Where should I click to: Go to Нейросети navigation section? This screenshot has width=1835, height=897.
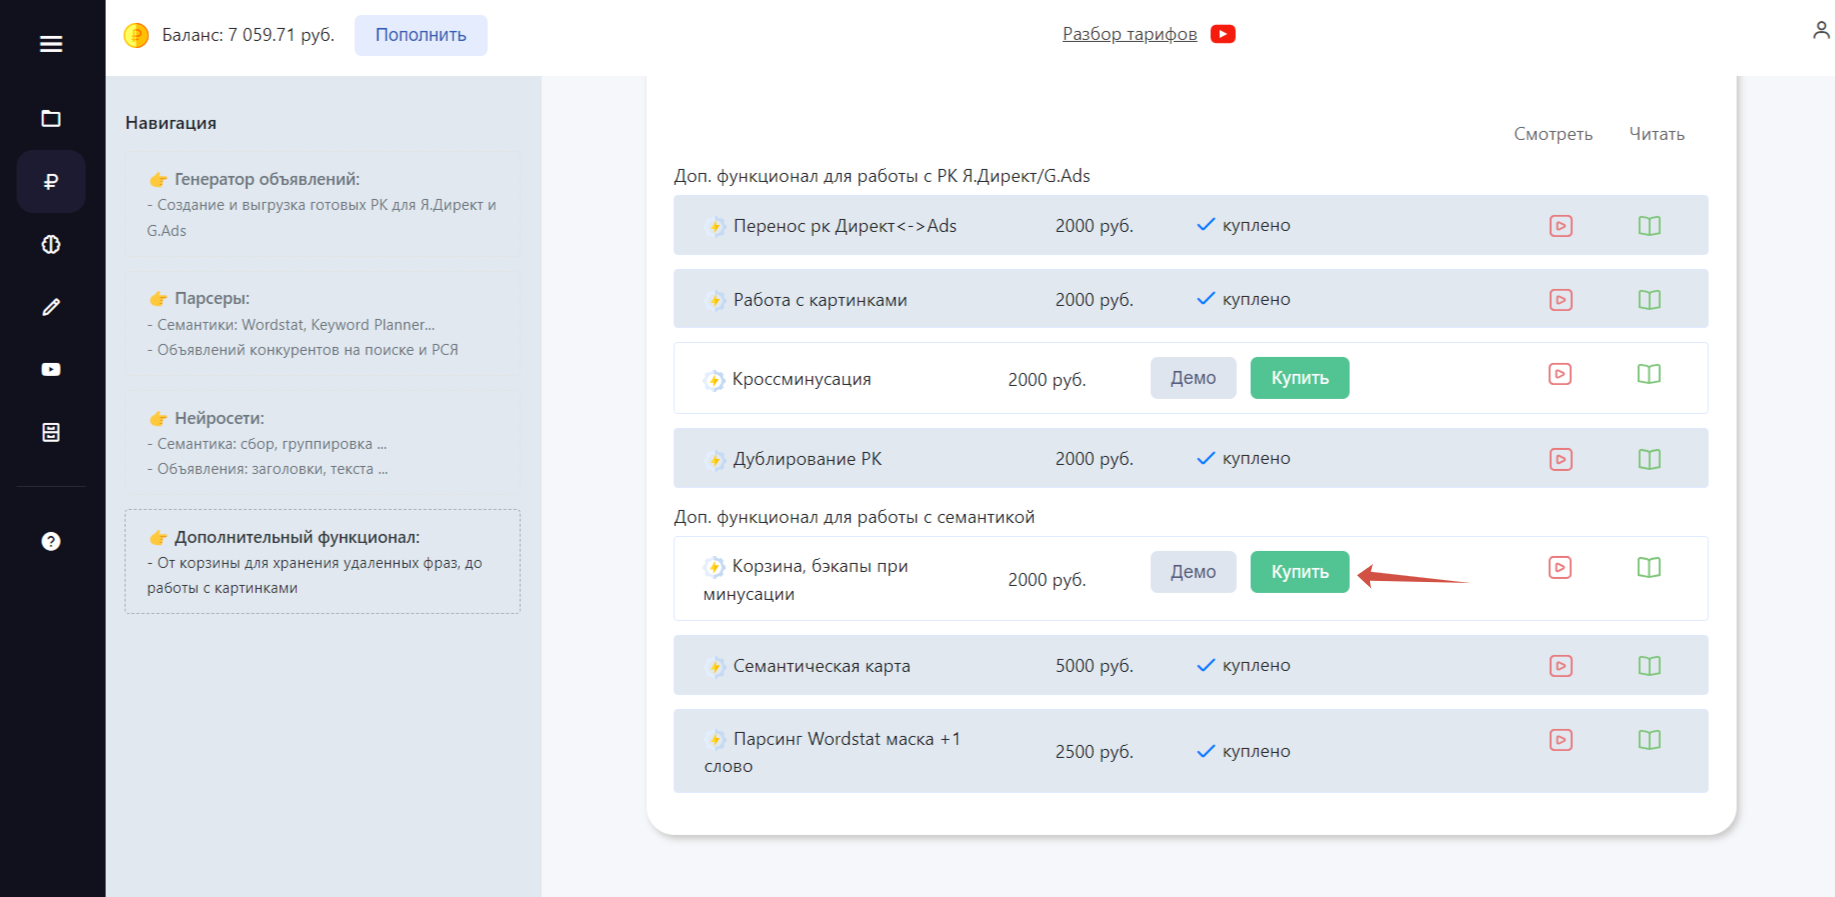(322, 442)
